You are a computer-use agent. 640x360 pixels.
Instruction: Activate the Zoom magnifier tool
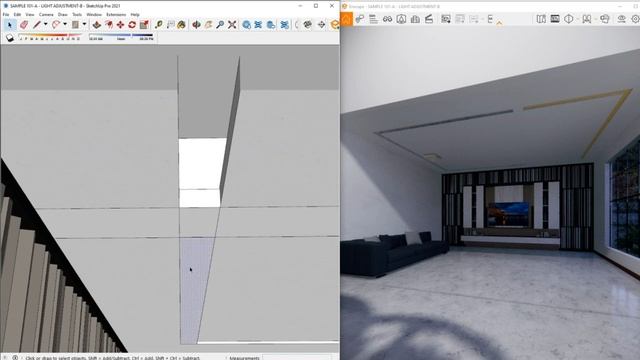(220, 25)
